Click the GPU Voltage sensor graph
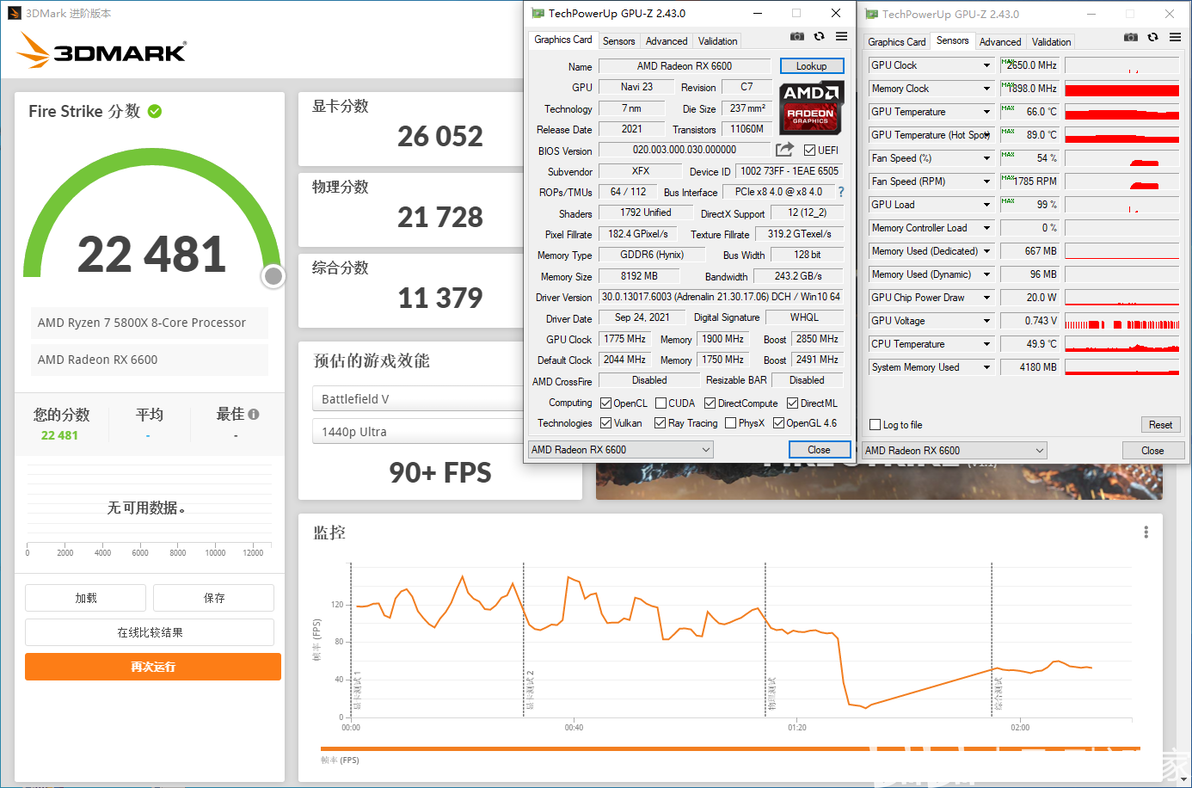Viewport: 1192px width, 788px height. [1121, 321]
